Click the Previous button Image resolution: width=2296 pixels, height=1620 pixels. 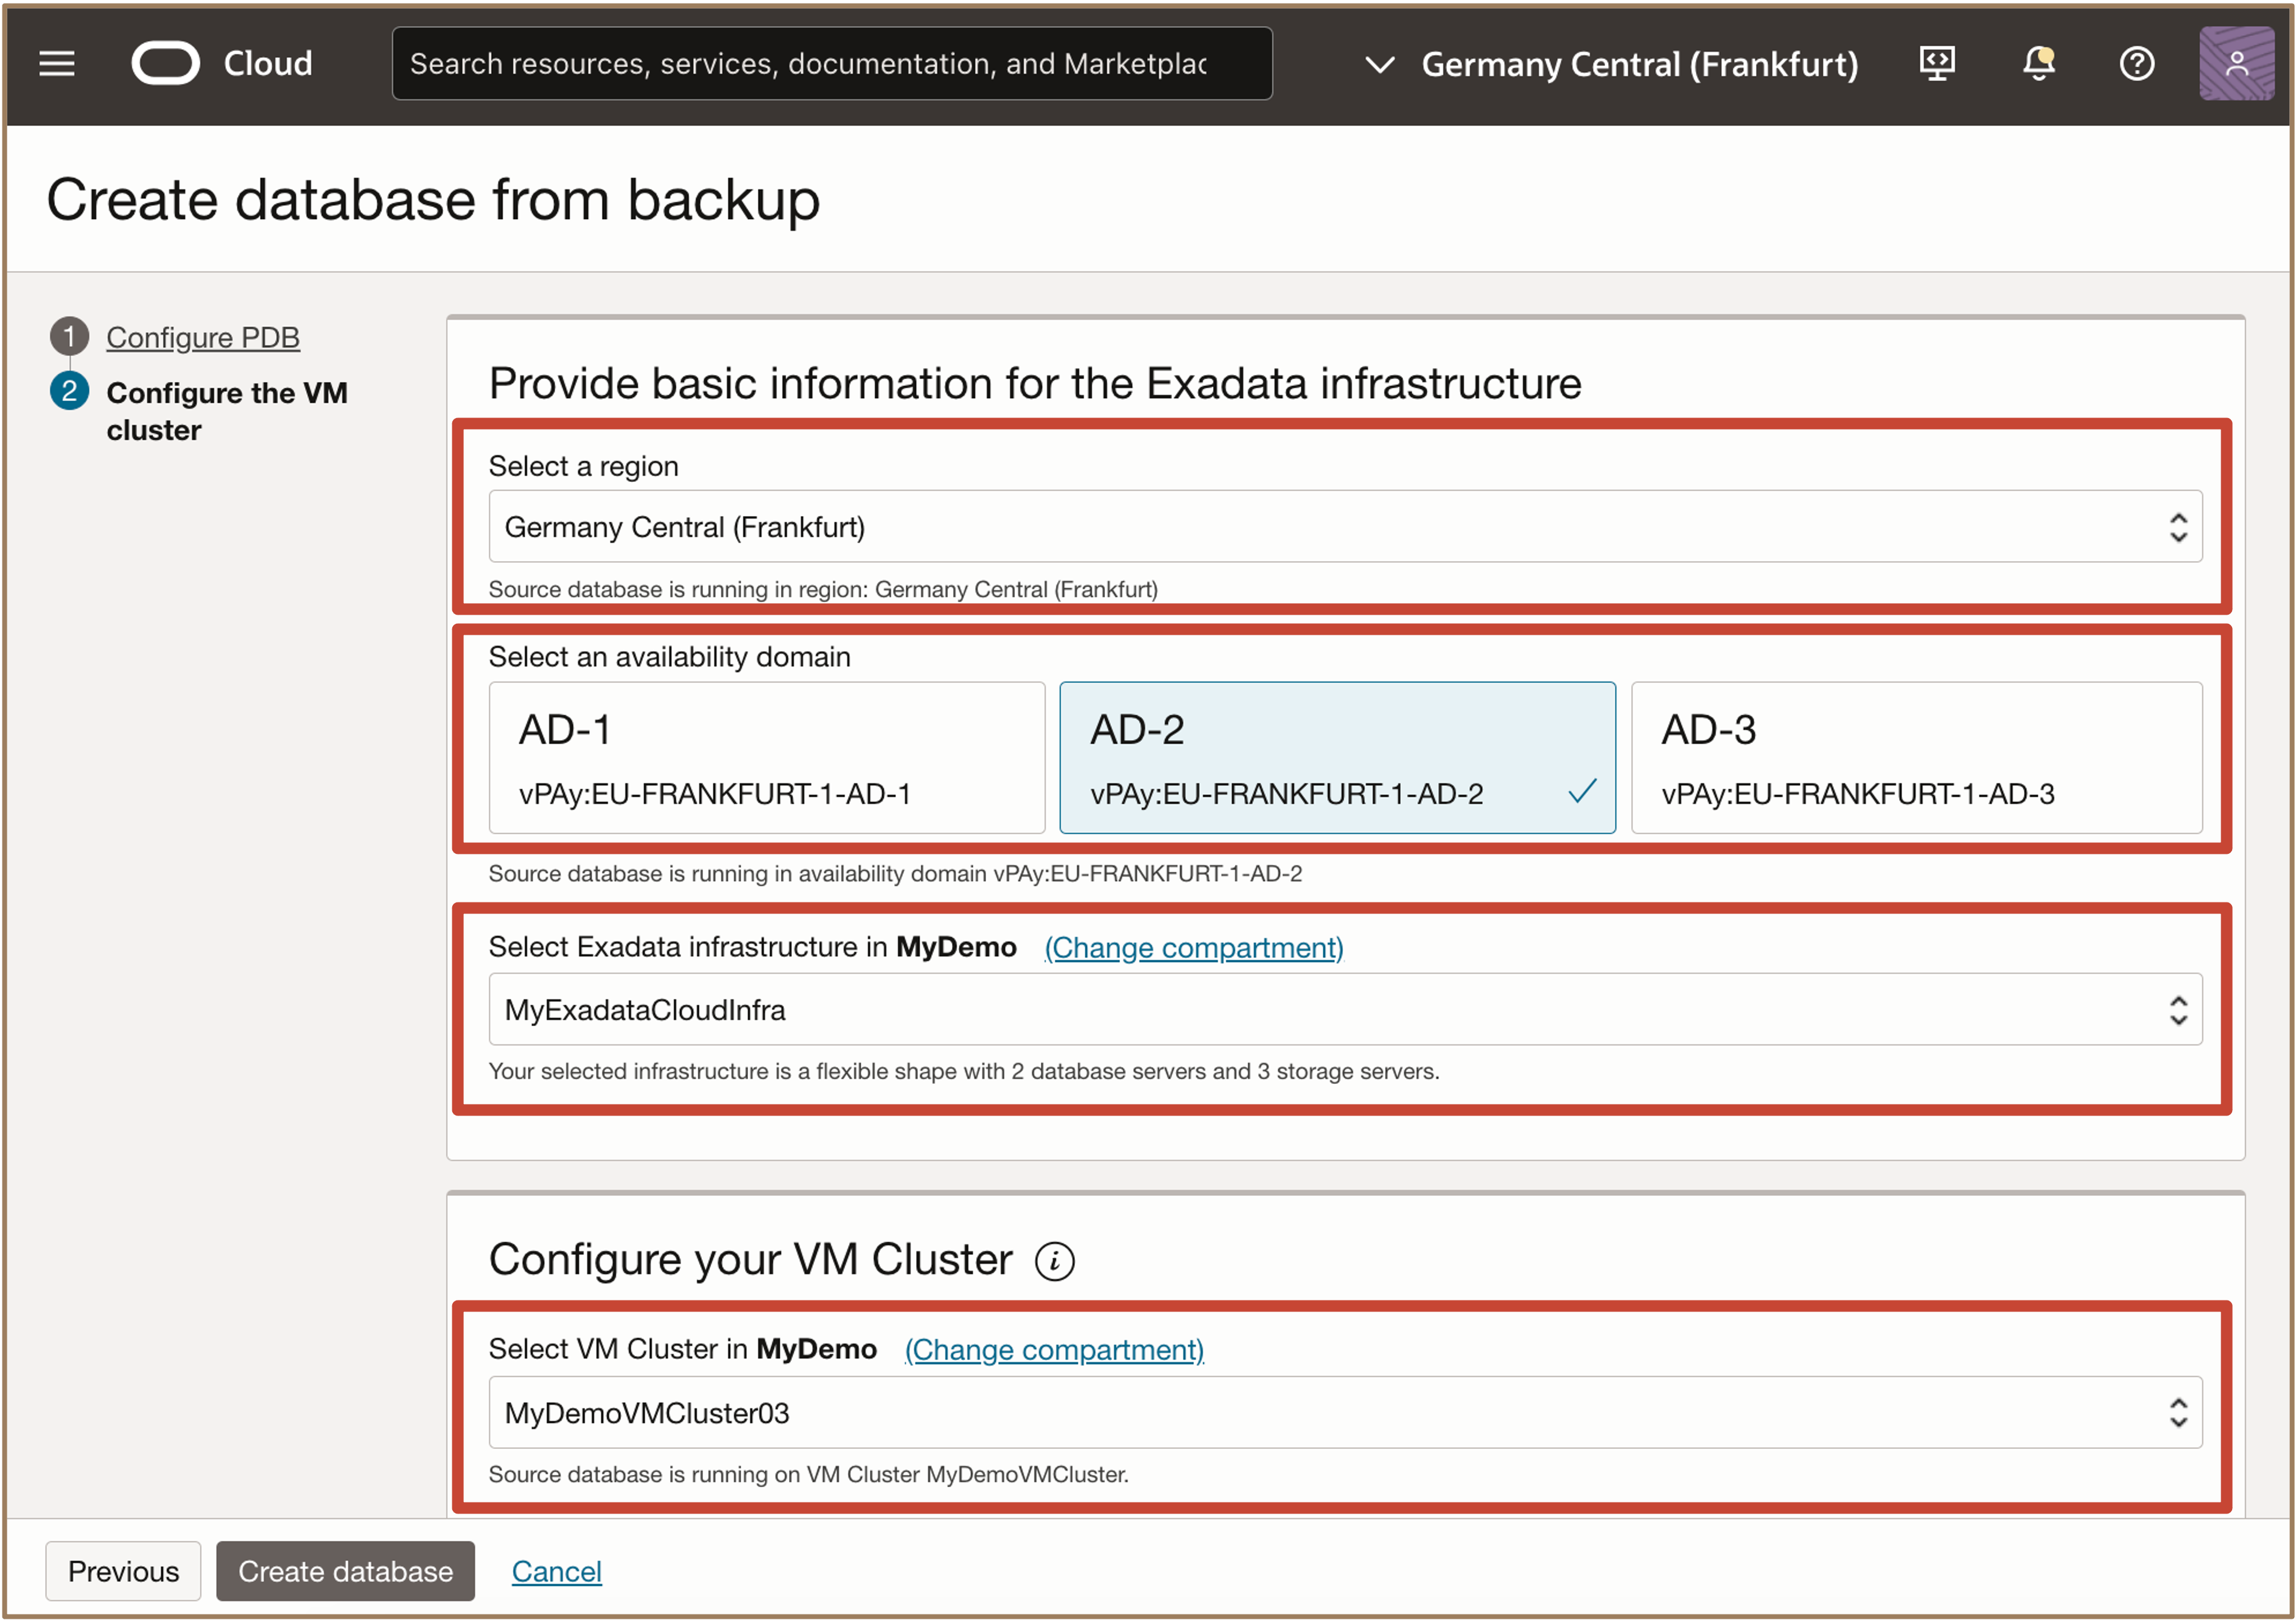(123, 1571)
